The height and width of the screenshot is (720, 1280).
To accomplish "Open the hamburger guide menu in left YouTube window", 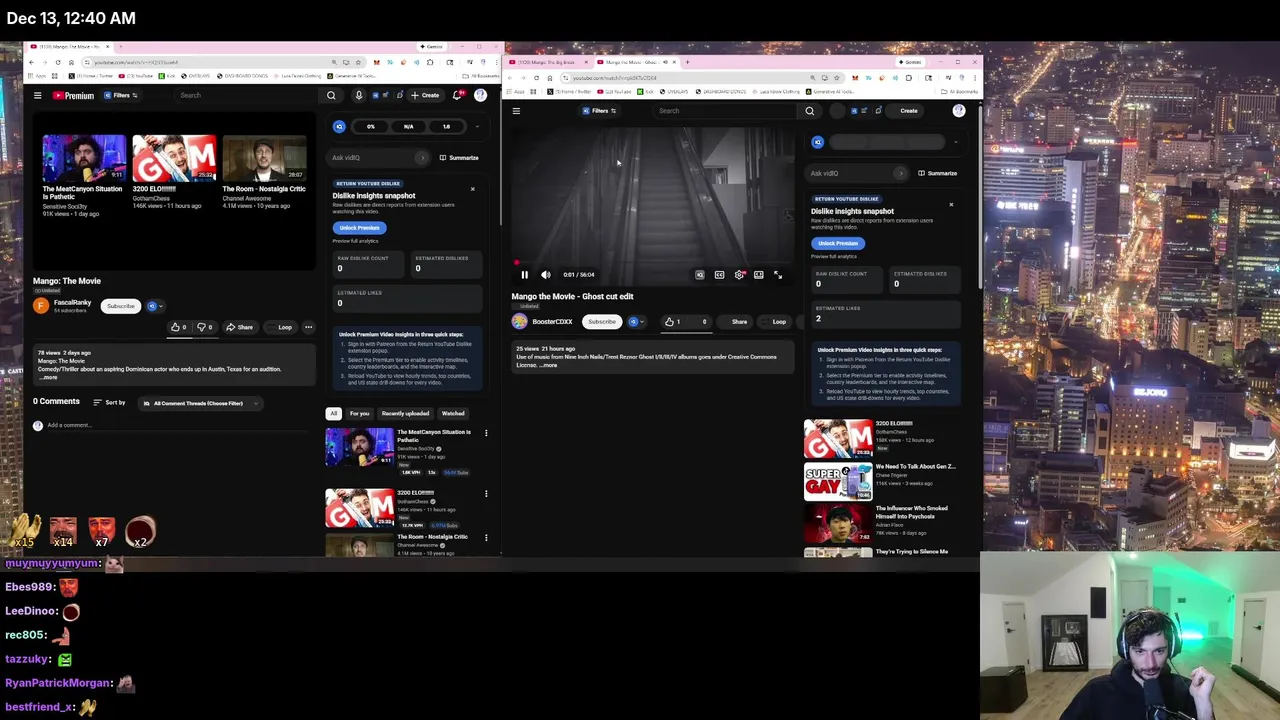I will [37, 96].
